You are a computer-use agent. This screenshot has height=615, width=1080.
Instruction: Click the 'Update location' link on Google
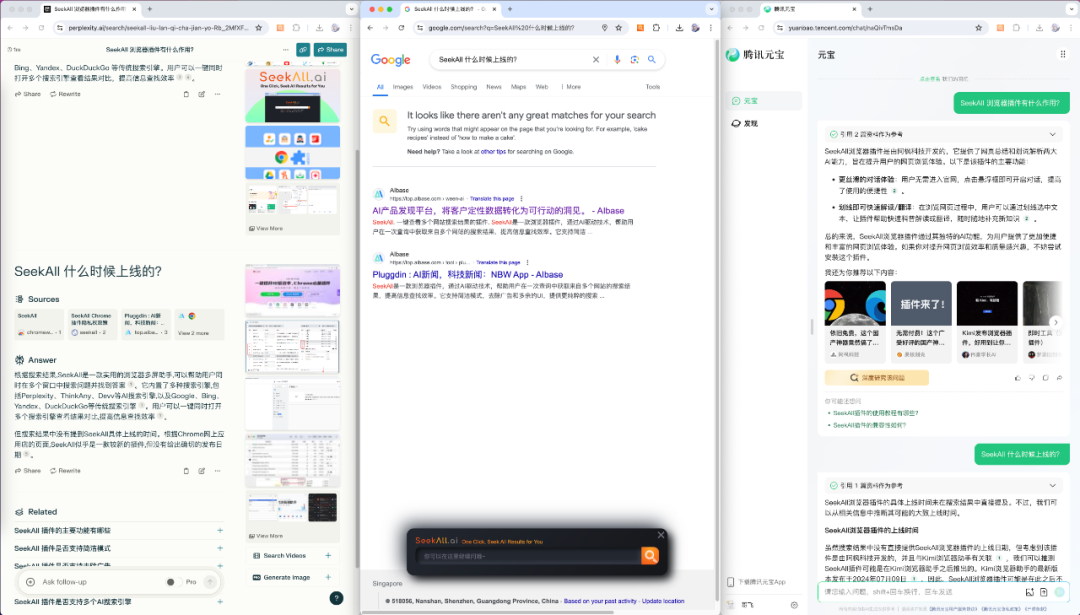pos(663,601)
